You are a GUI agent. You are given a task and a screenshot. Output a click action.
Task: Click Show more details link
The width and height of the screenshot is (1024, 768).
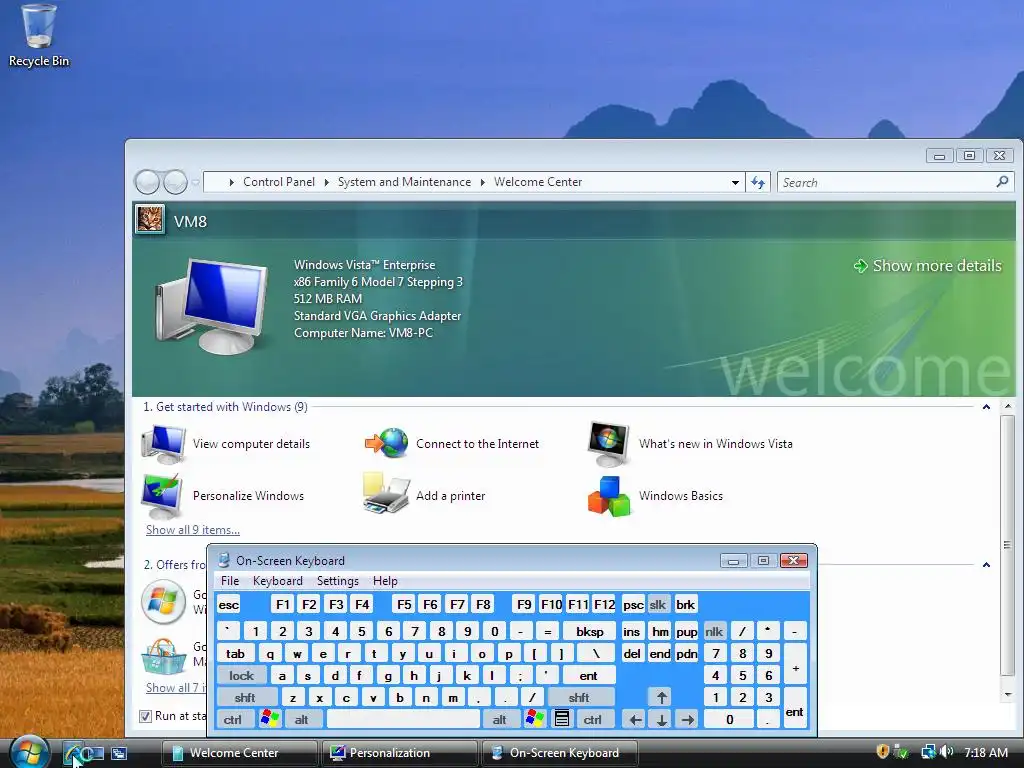pos(927,265)
